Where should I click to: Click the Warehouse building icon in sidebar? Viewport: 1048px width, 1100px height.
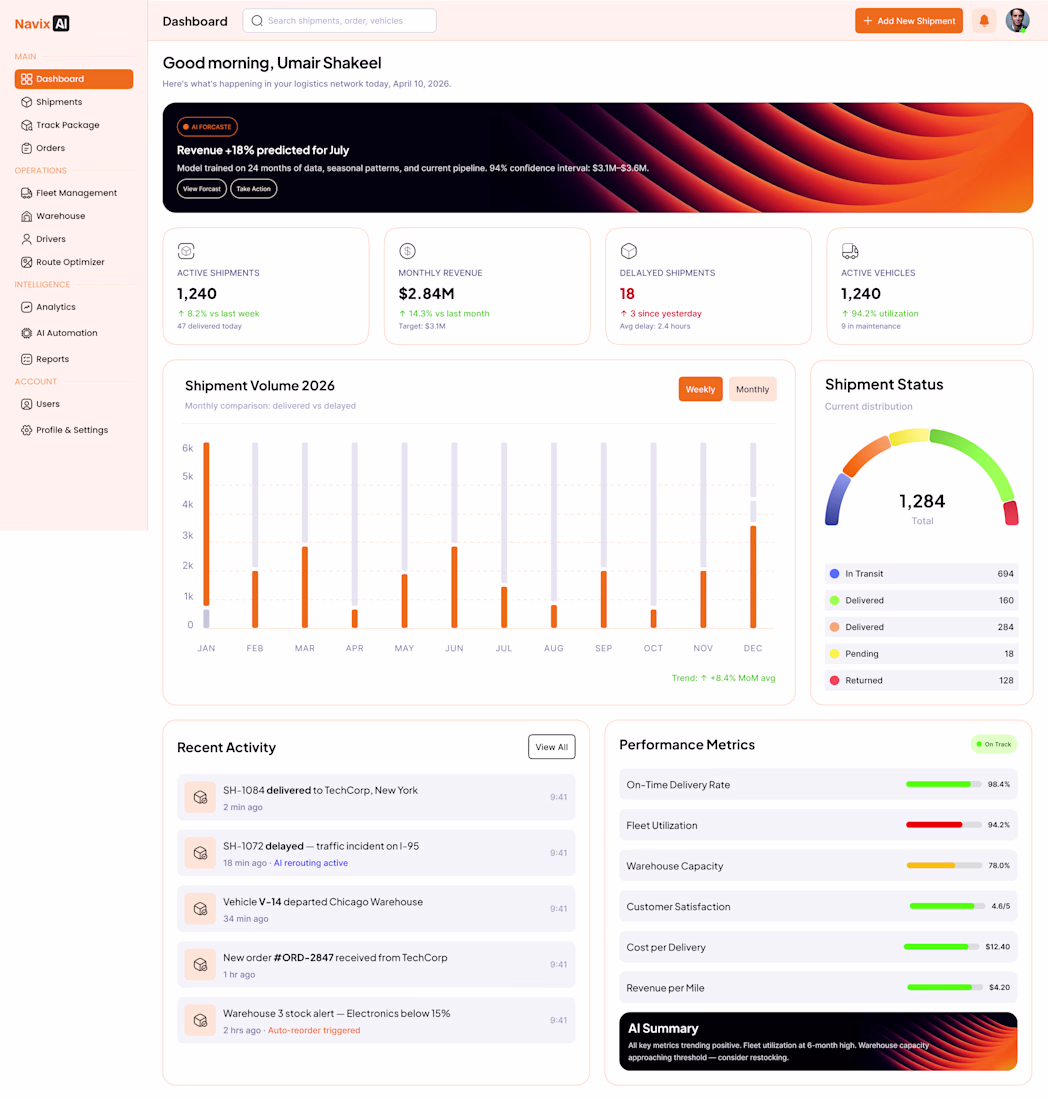click(27, 216)
